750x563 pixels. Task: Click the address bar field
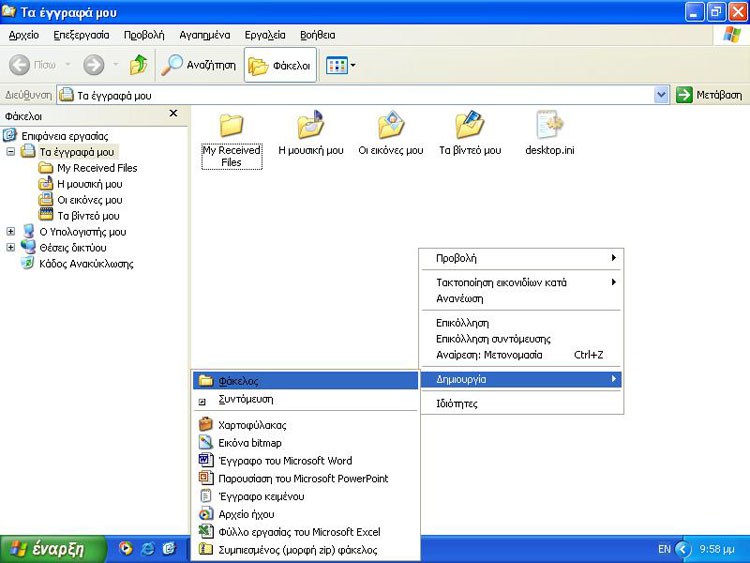[x=360, y=95]
